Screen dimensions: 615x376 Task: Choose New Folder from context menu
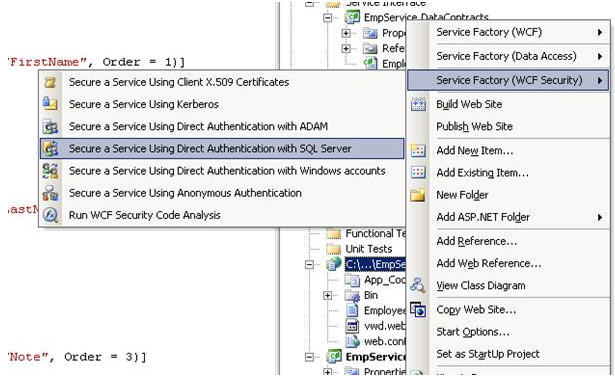click(x=508, y=195)
